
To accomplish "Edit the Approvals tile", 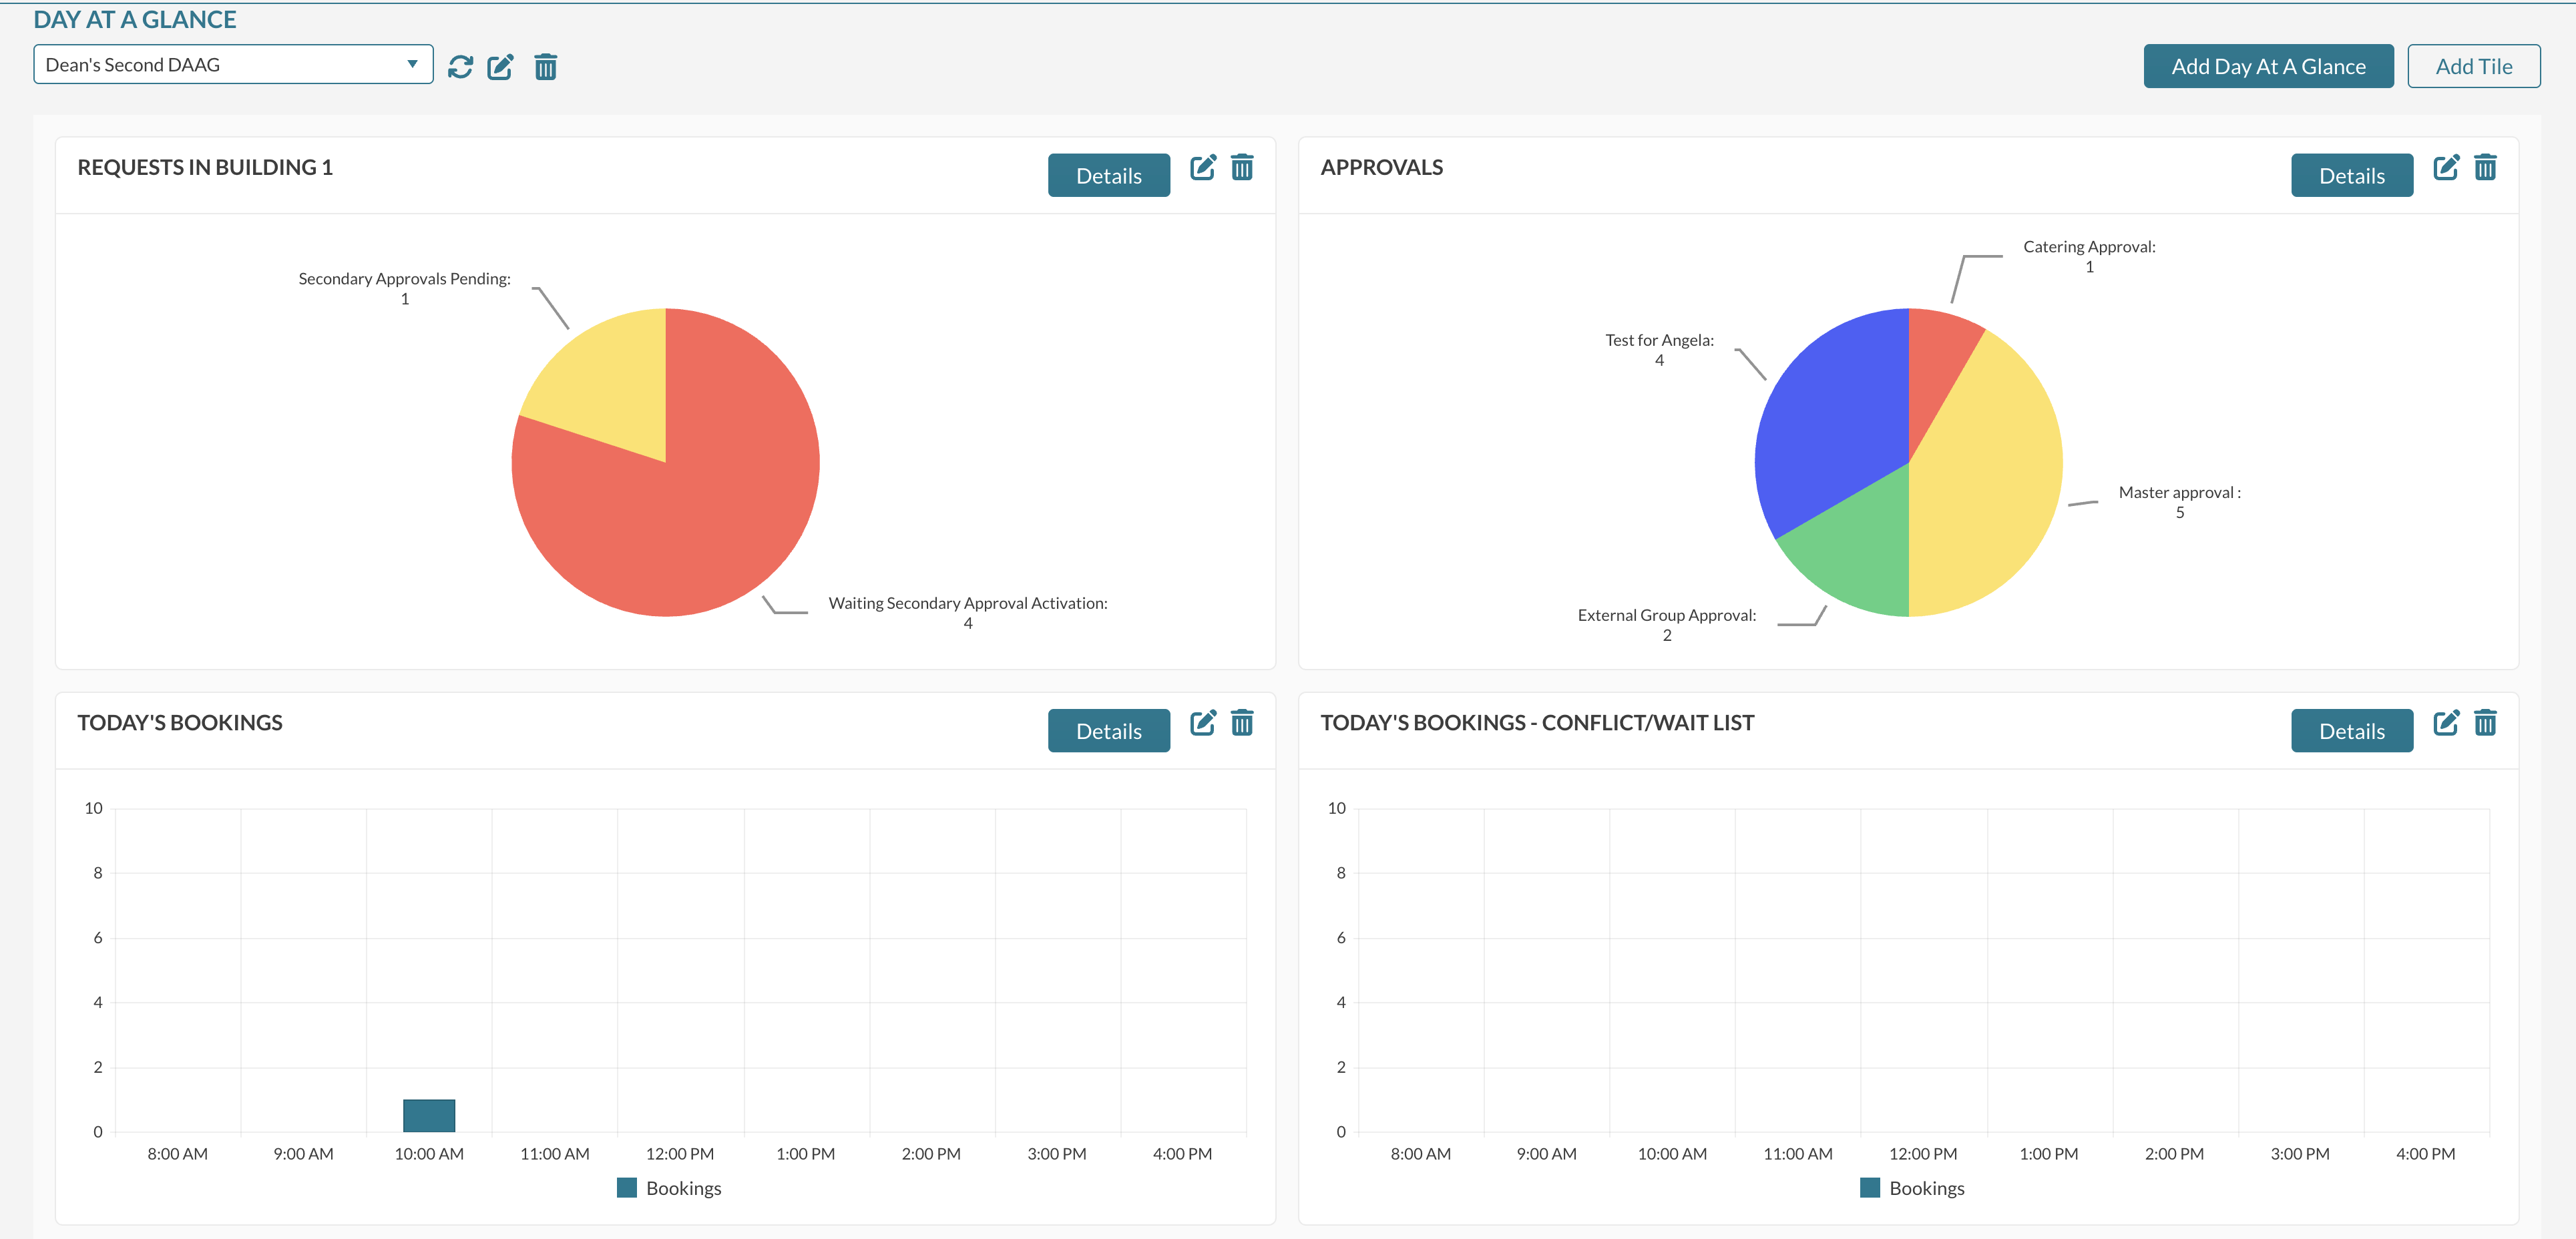I will 2446,167.
